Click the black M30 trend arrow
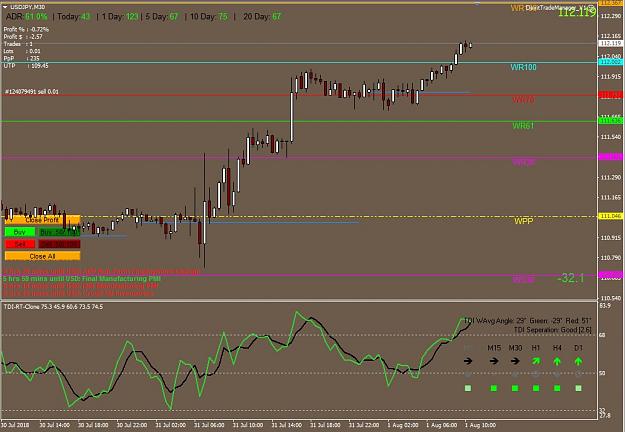Image resolution: width=625 pixels, height=432 pixels. [x=515, y=361]
